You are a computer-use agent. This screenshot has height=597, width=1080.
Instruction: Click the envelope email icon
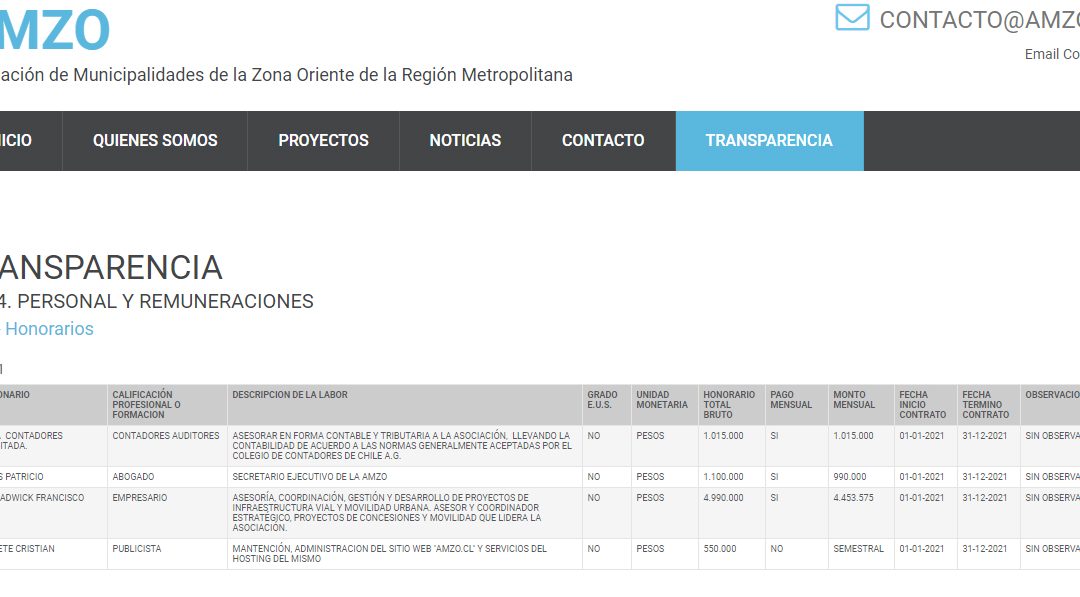click(852, 18)
